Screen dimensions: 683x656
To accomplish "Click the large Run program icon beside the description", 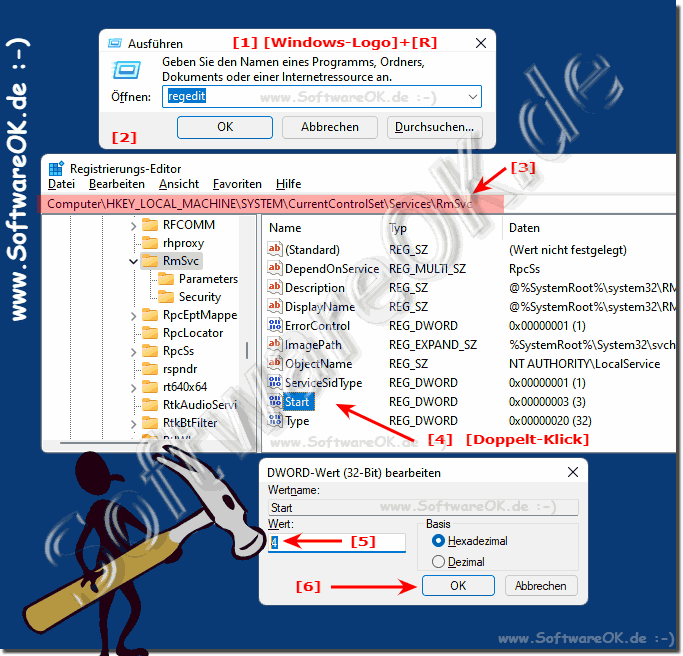I will click(x=126, y=70).
